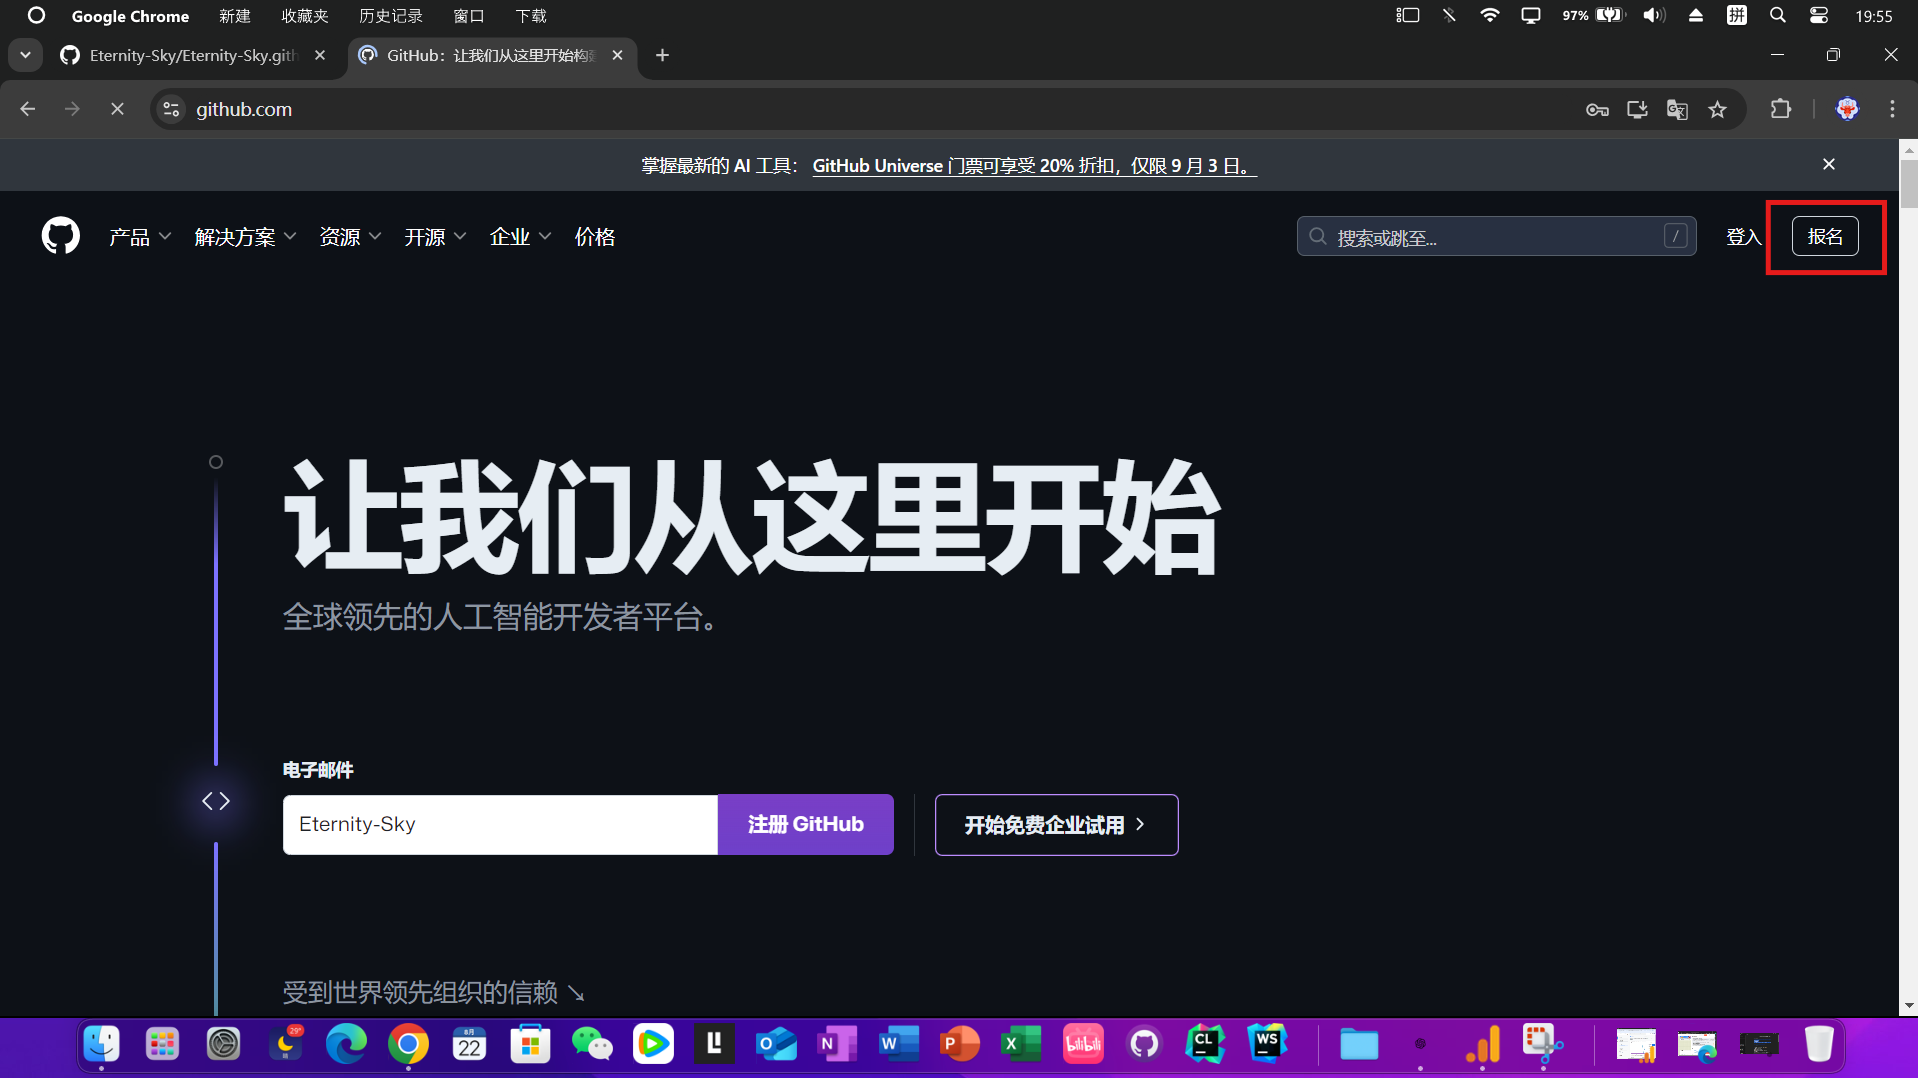The image size is (1918, 1078).
Task: Open saved passwords key icon
Action: pos(1597,110)
